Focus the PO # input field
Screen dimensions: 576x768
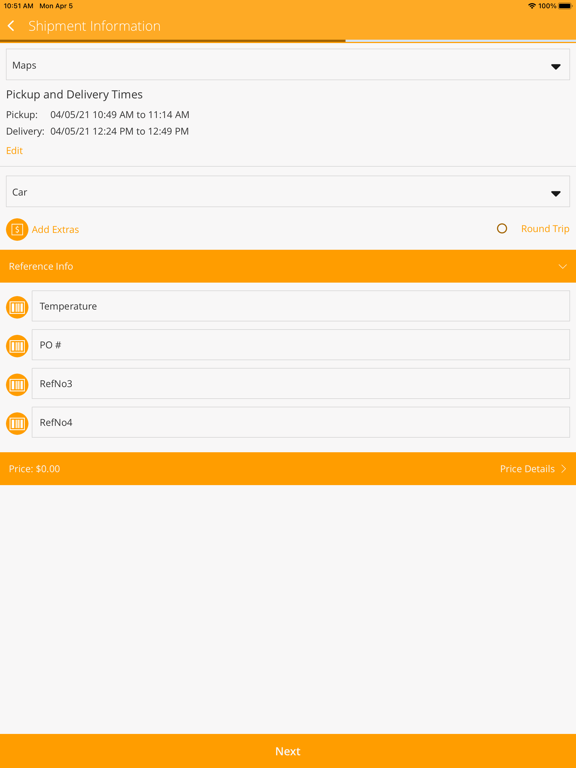click(301, 345)
